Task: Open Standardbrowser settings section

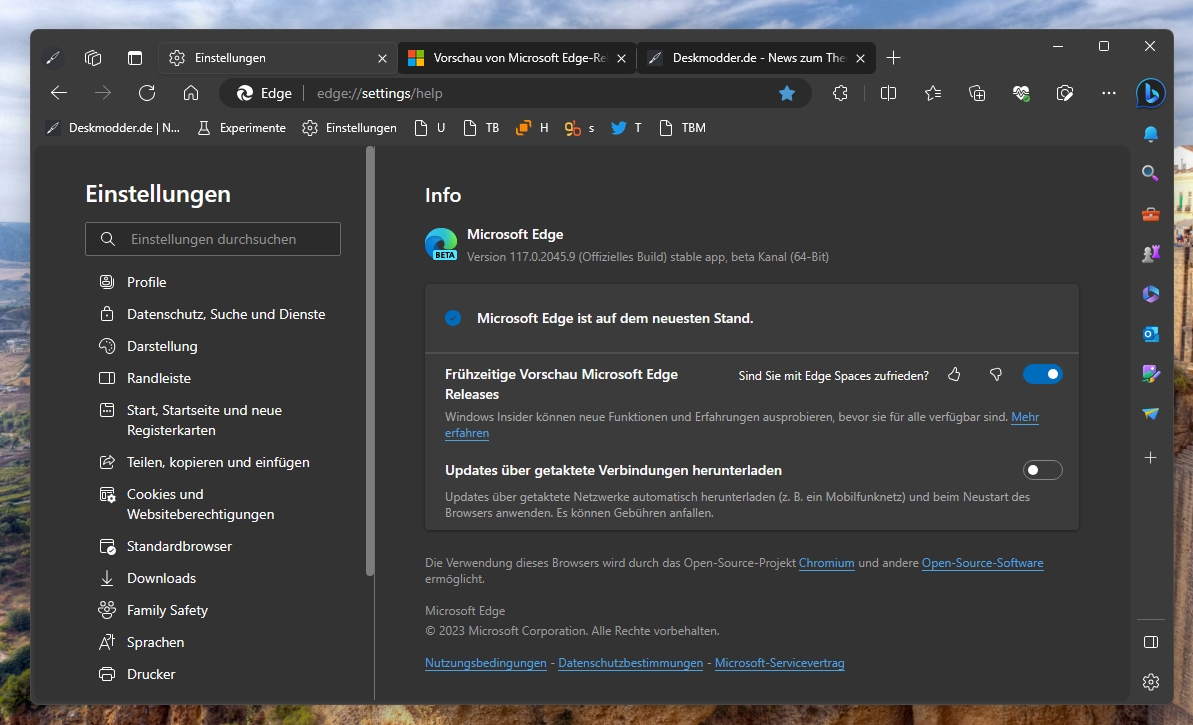Action: pos(165,546)
